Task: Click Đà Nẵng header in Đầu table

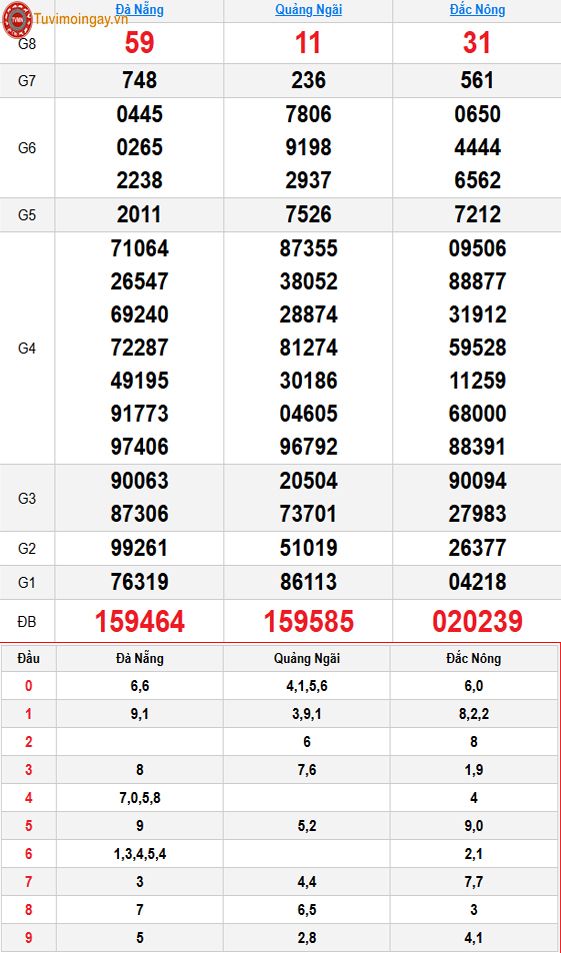Action: coord(139,658)
